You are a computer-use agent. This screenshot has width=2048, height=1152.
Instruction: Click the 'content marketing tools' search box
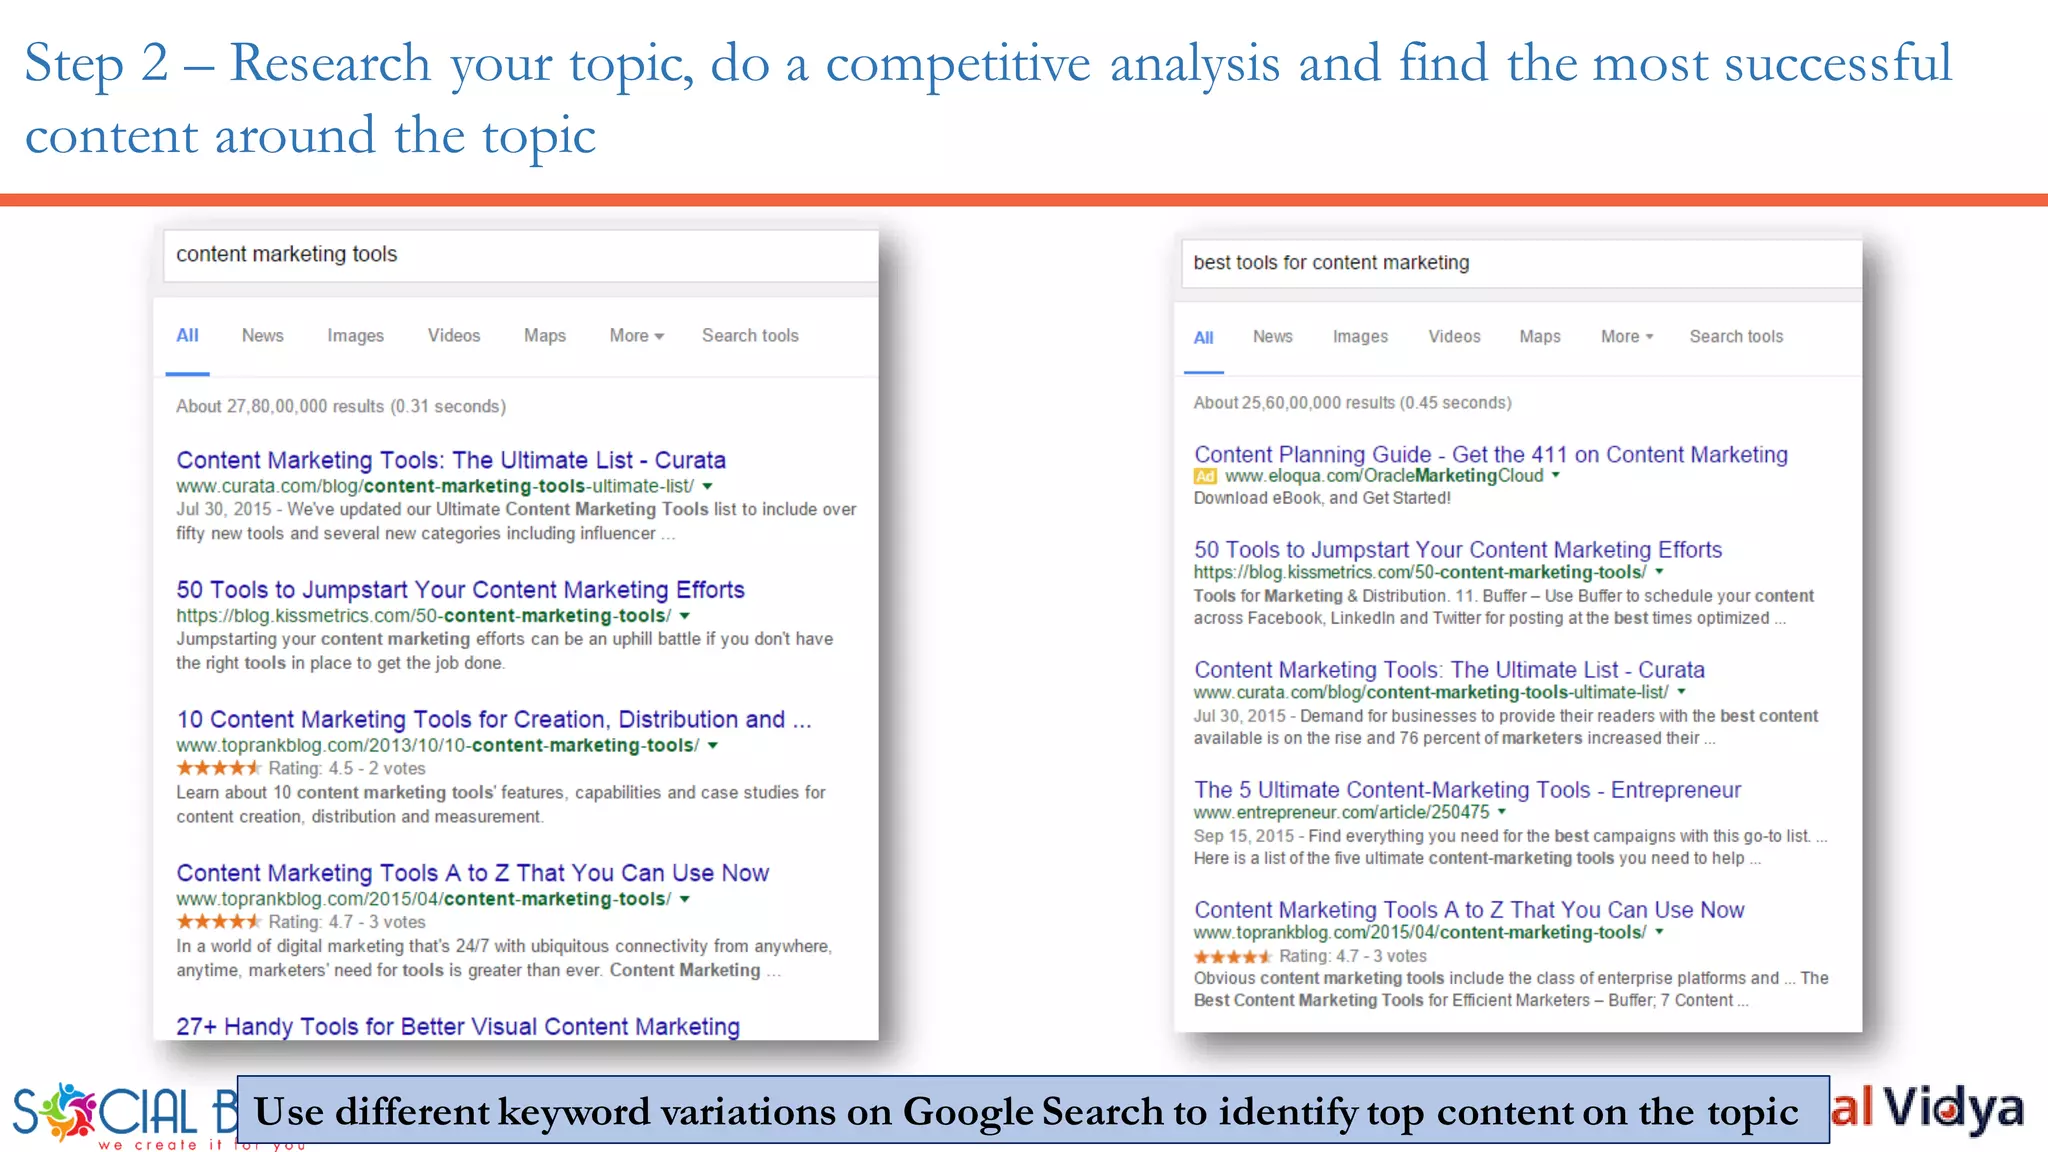(x=520, y=255)
